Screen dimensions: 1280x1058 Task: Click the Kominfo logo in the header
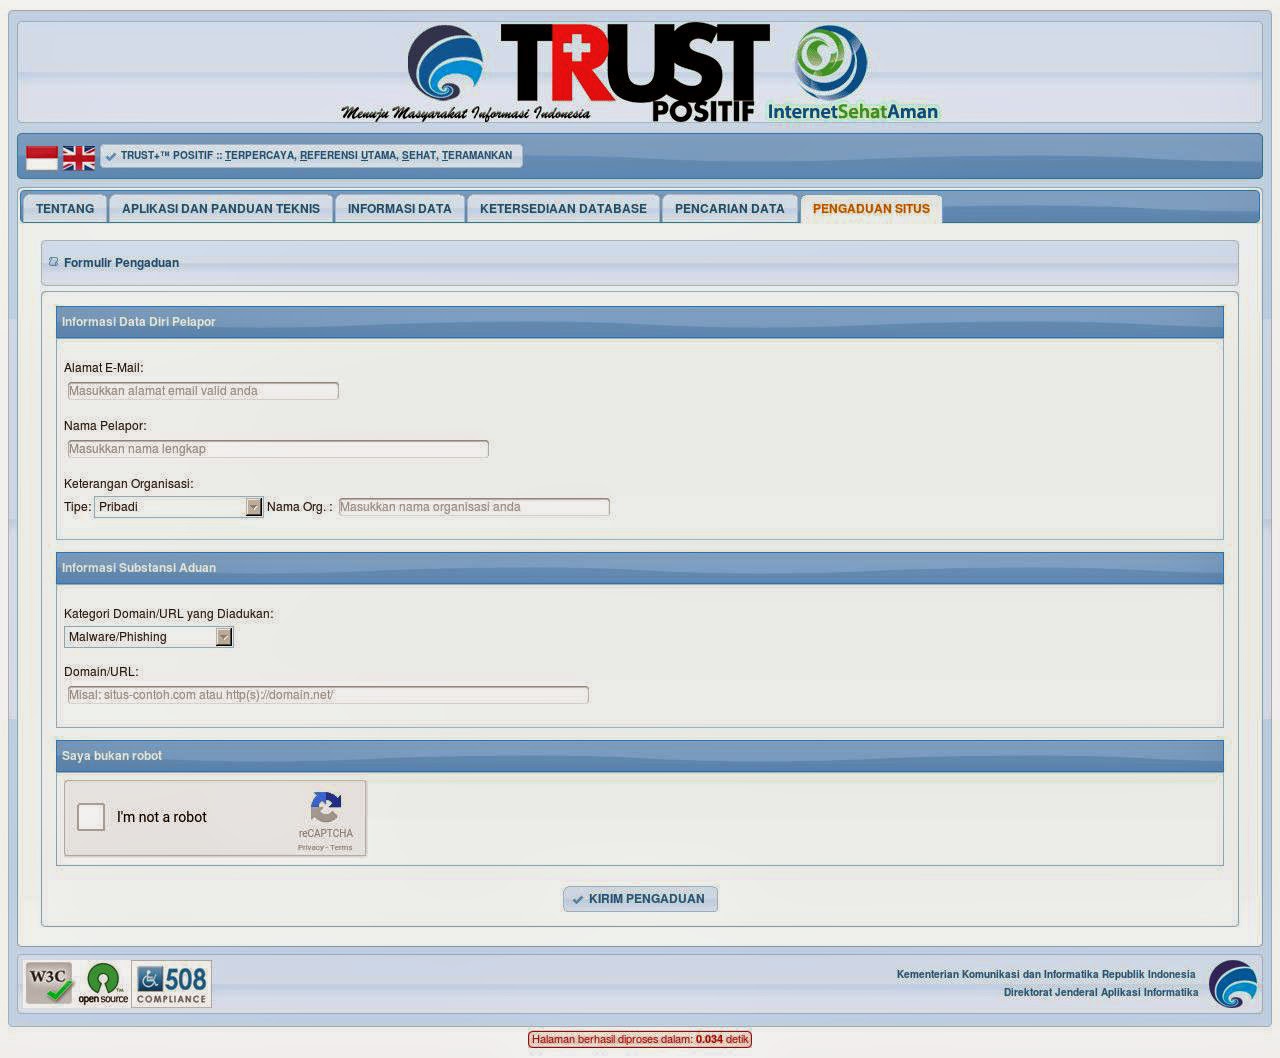pos(445,62)
